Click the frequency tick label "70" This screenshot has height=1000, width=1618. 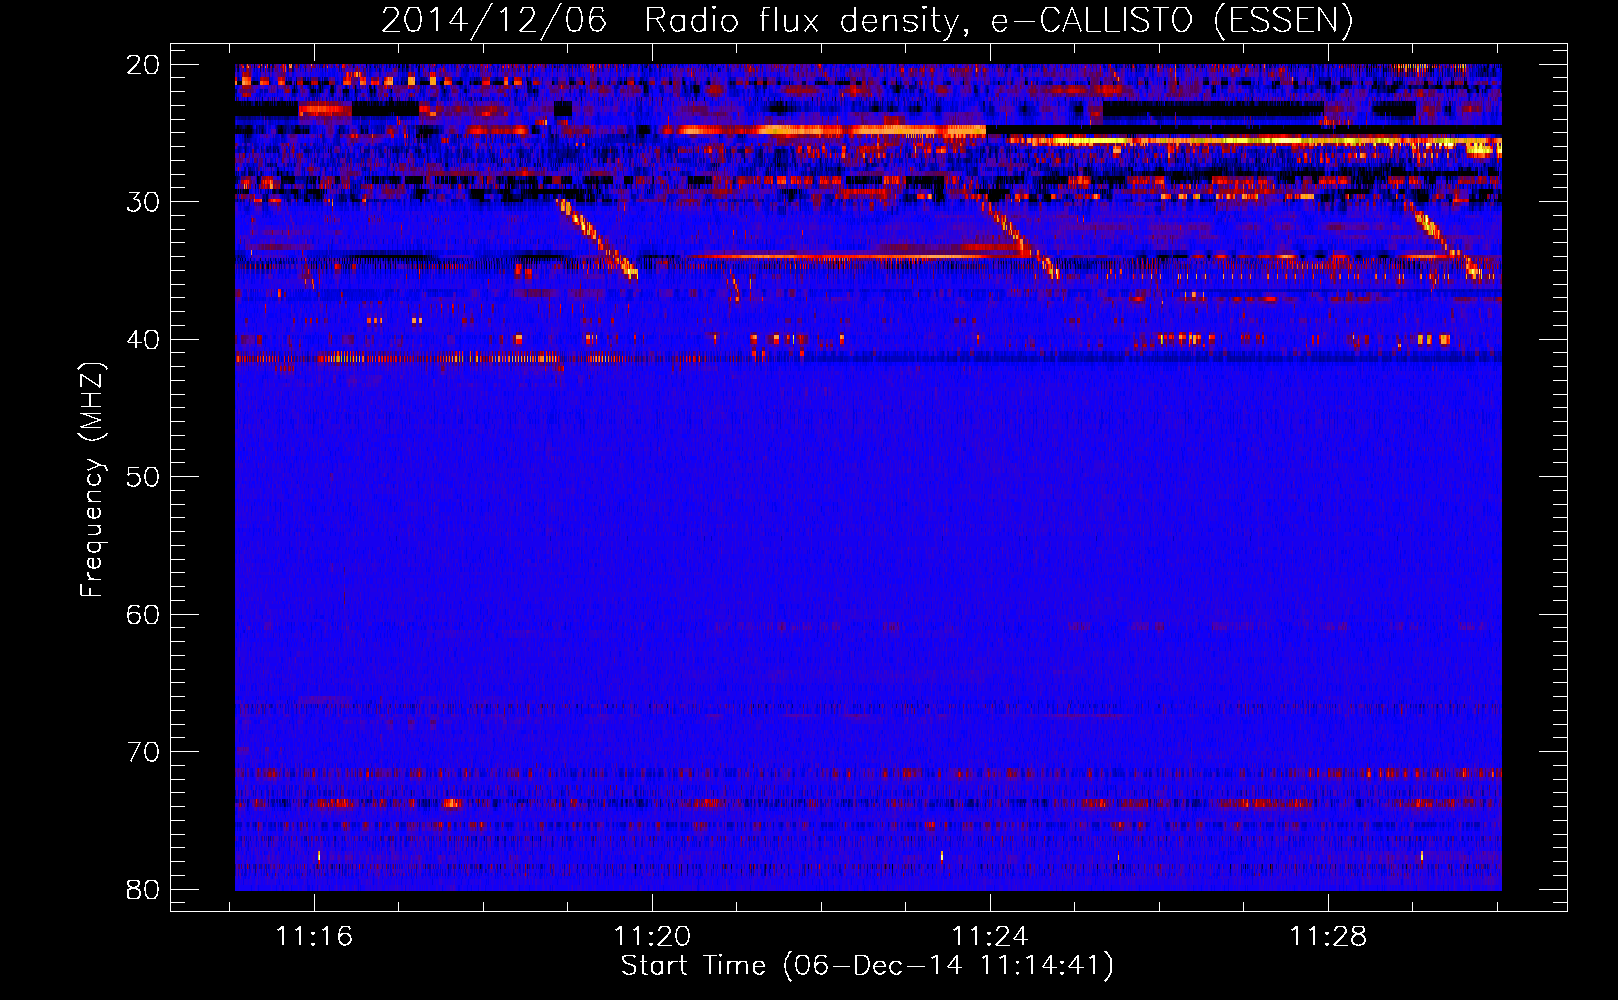[144, 752]
